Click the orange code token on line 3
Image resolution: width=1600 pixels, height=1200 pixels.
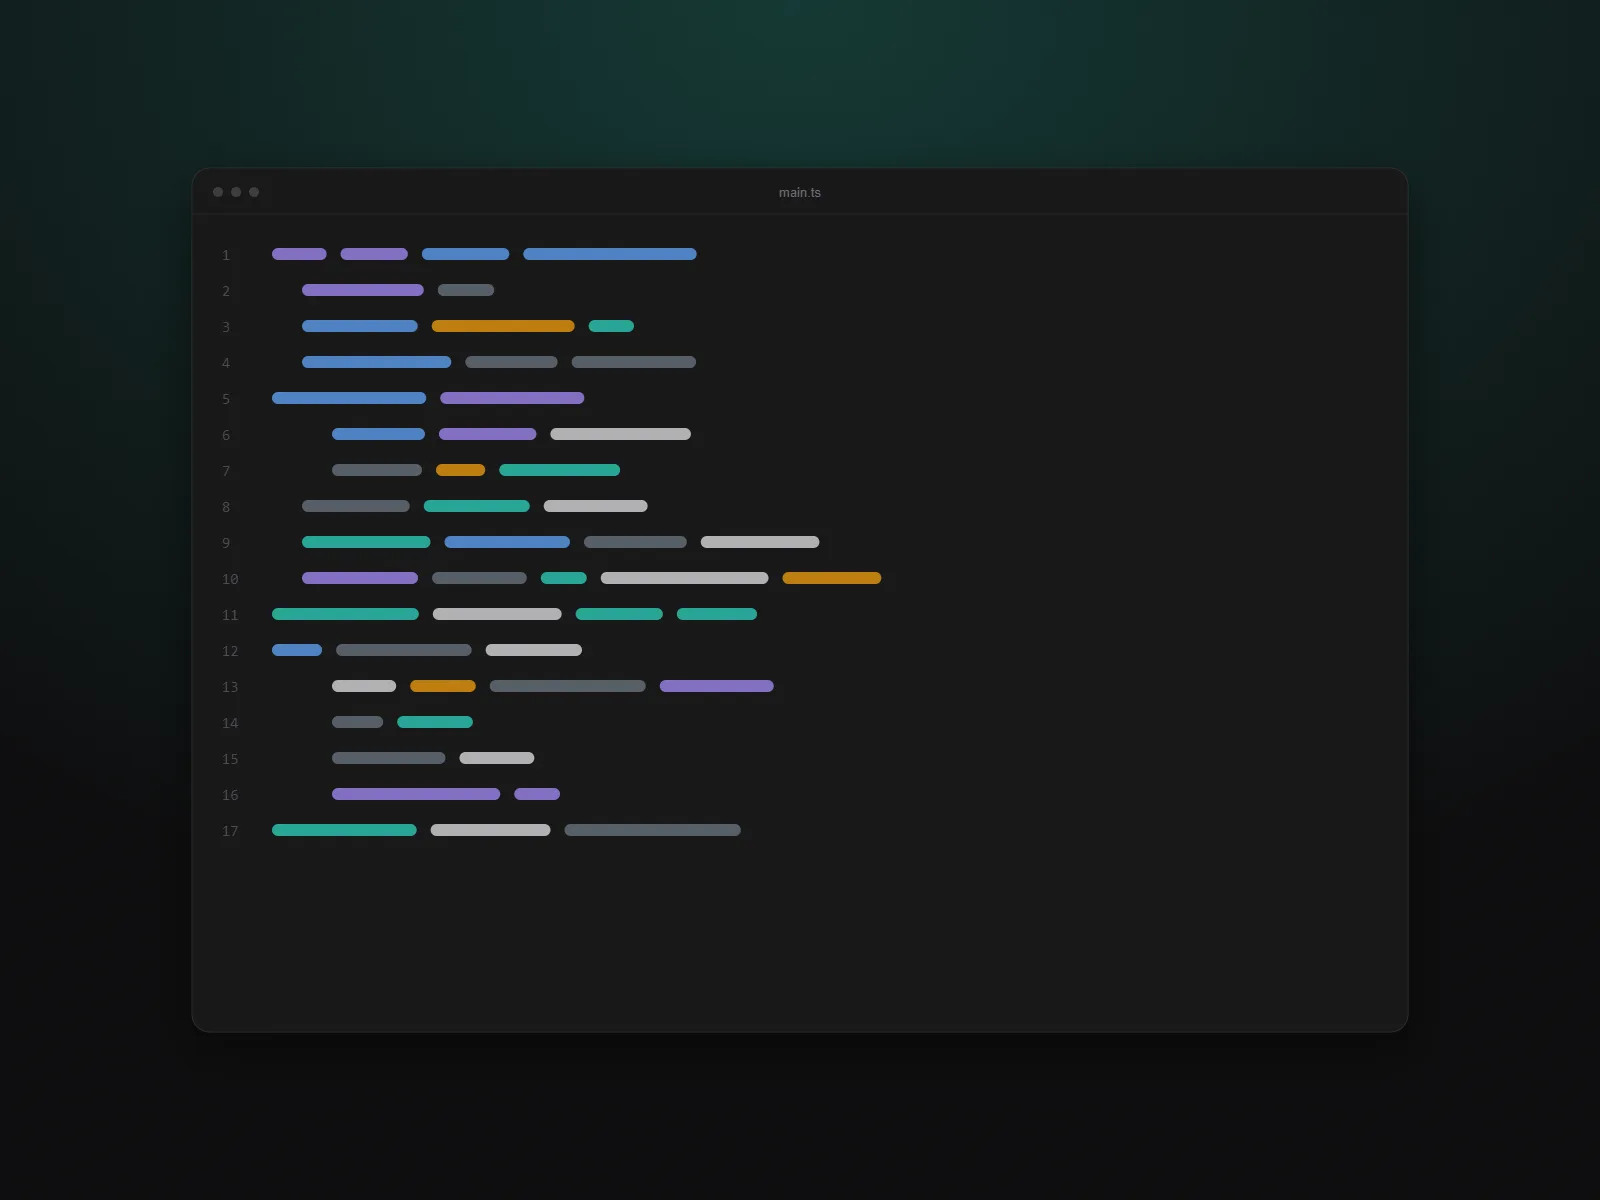click(x=503, y=326)
